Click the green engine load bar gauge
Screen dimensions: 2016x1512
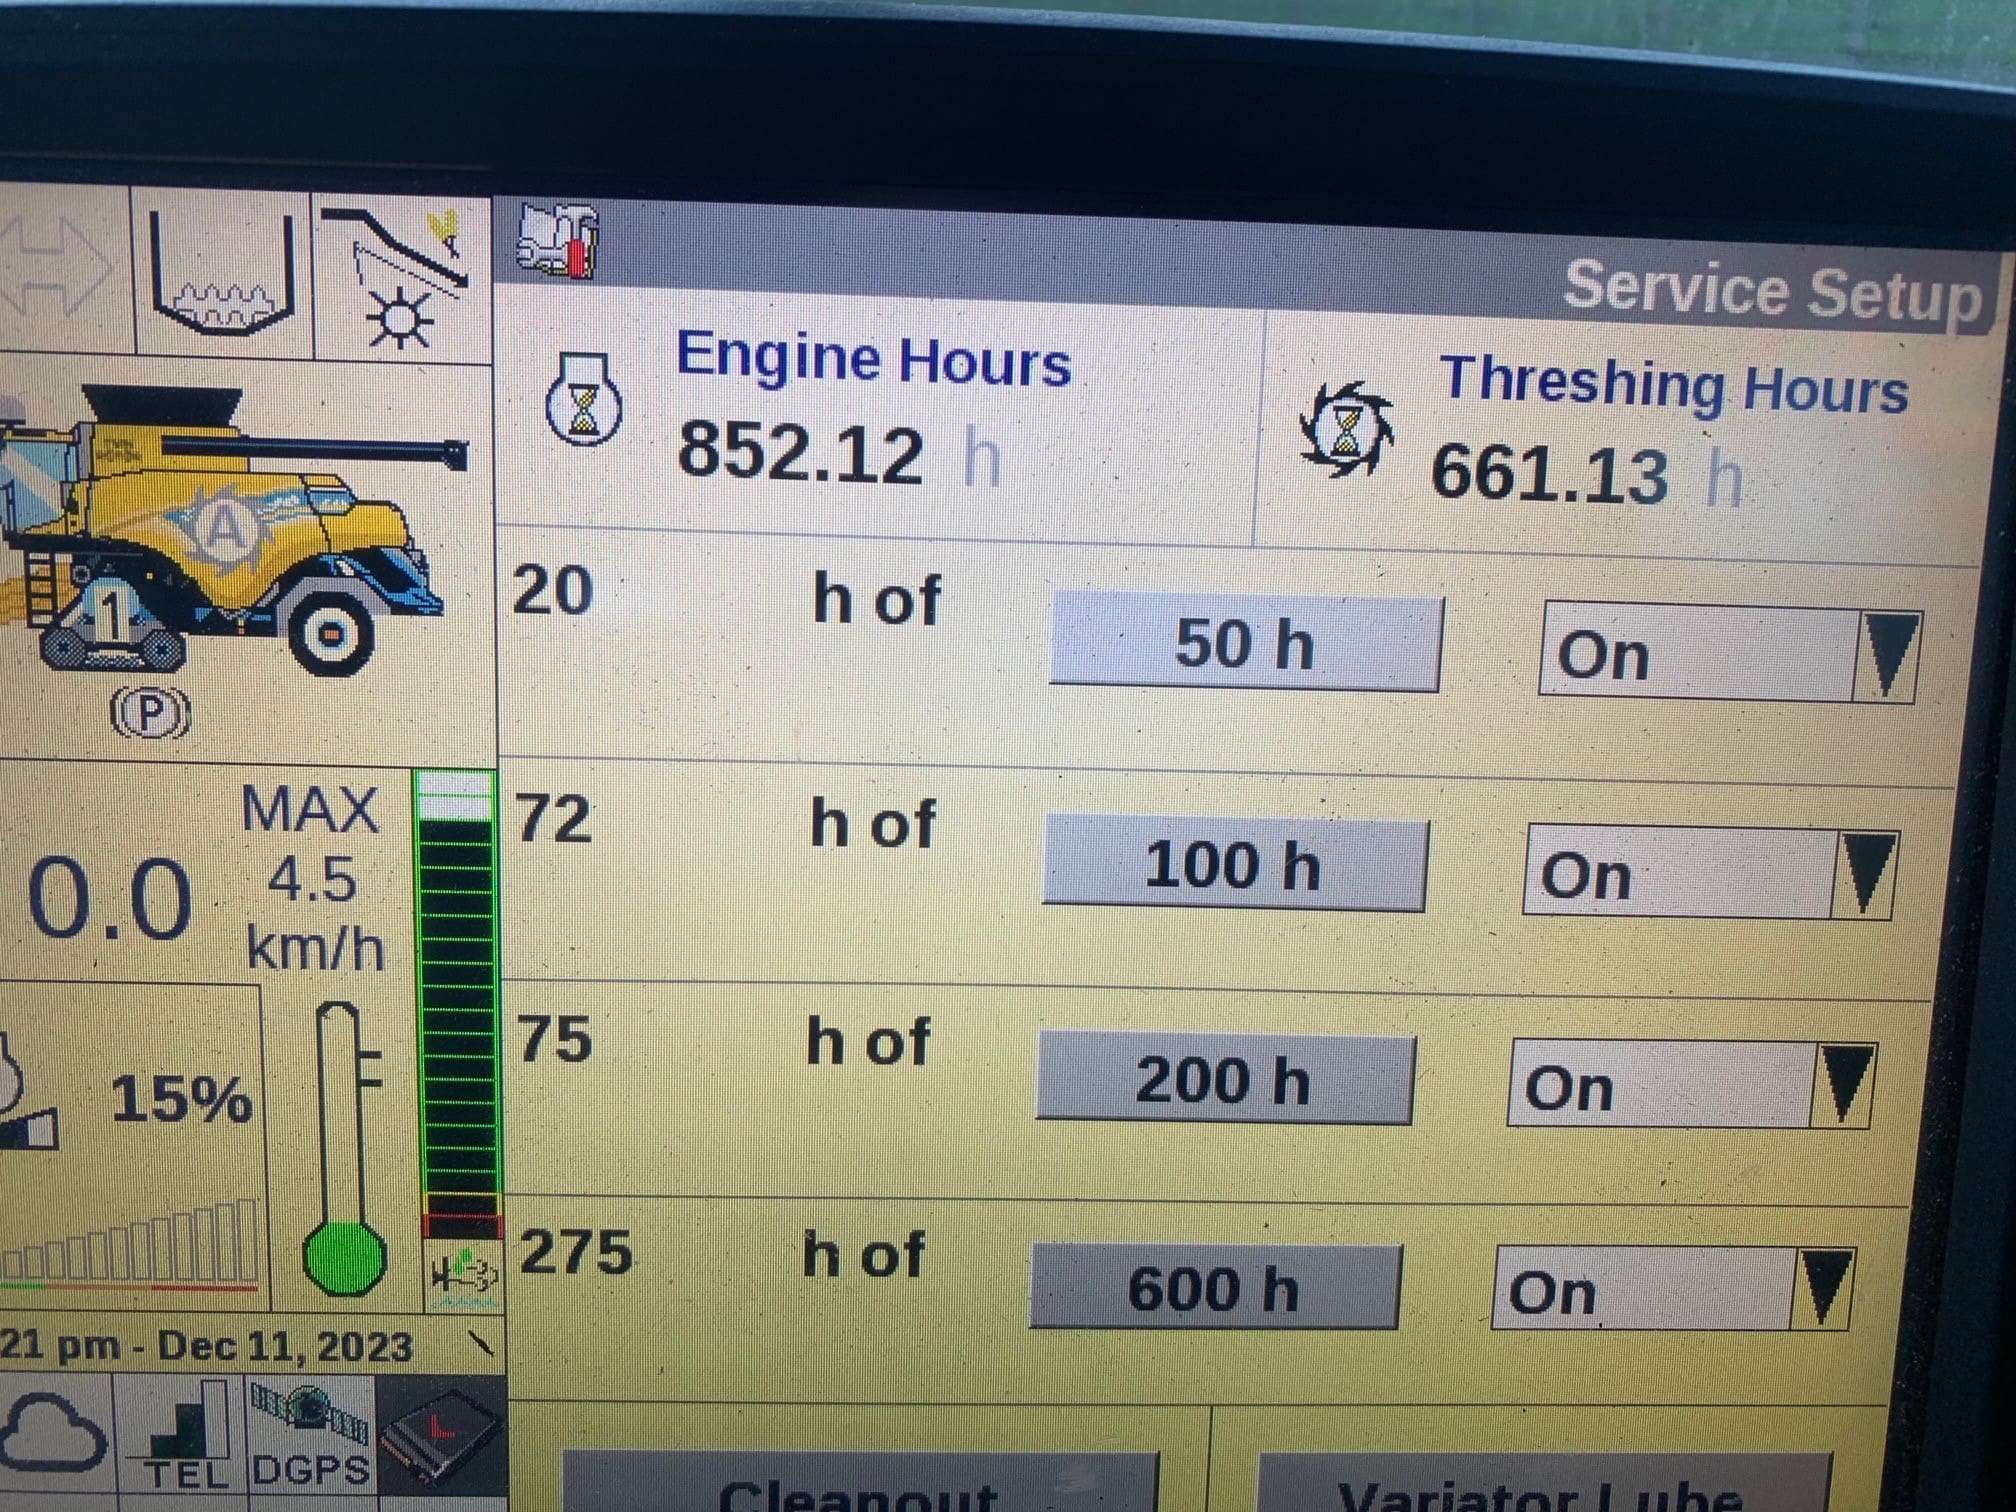tap(458, 1000)
